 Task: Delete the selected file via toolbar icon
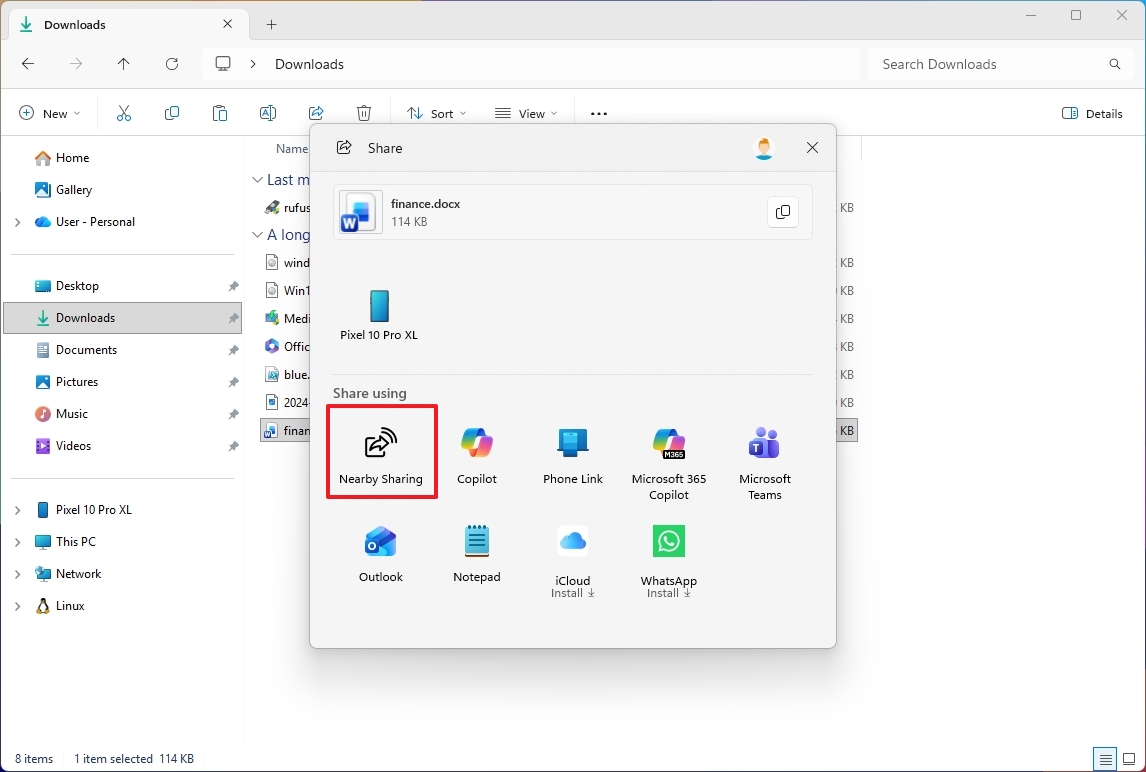coord(364,113)
